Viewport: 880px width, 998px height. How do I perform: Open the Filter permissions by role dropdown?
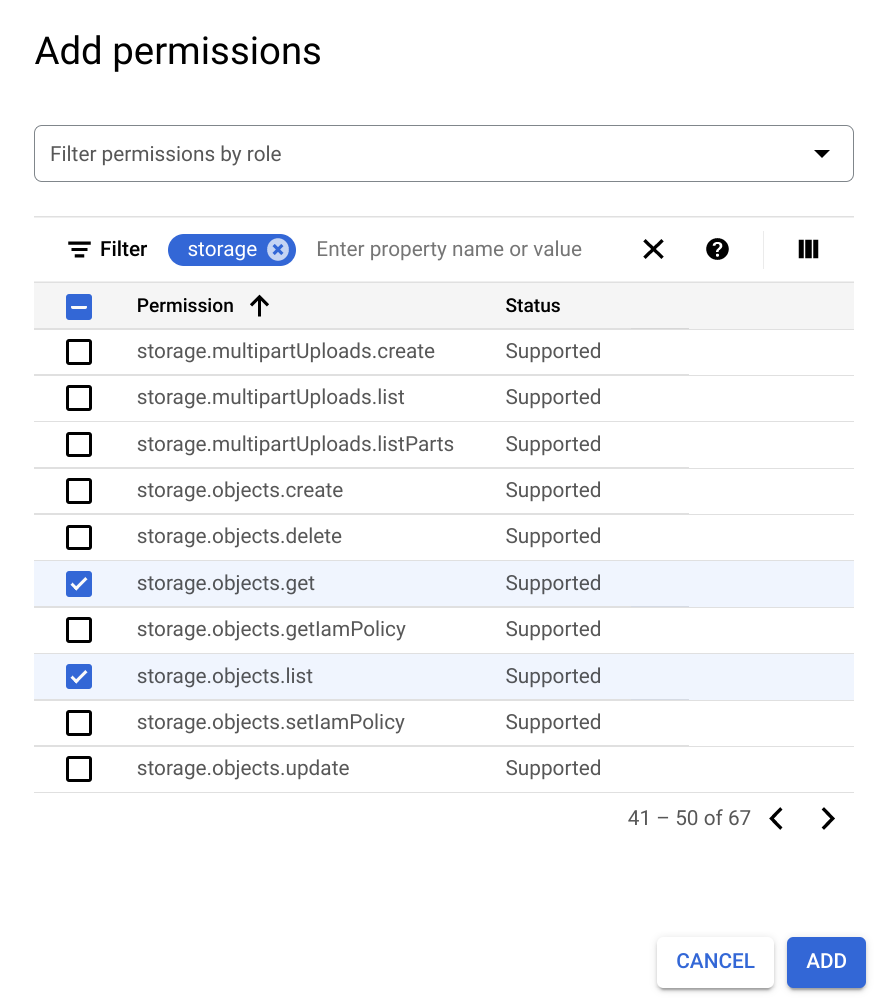coord(443,153)
